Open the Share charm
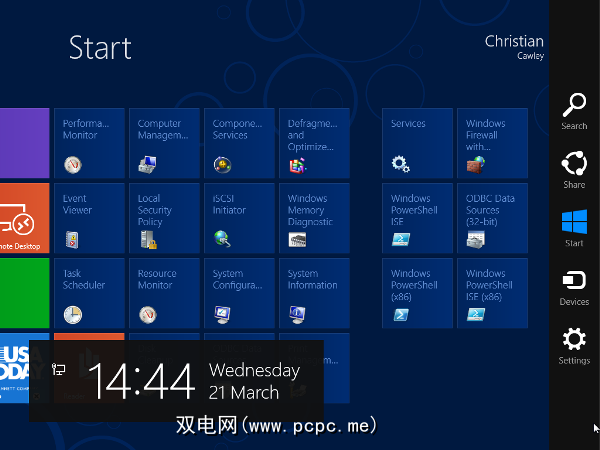 [x=574, y=170]
